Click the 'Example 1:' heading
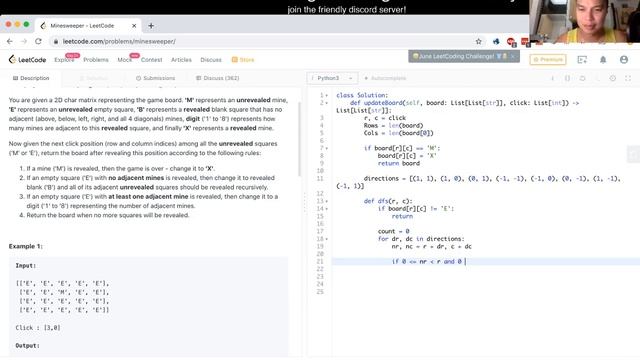 coord(25,247)
